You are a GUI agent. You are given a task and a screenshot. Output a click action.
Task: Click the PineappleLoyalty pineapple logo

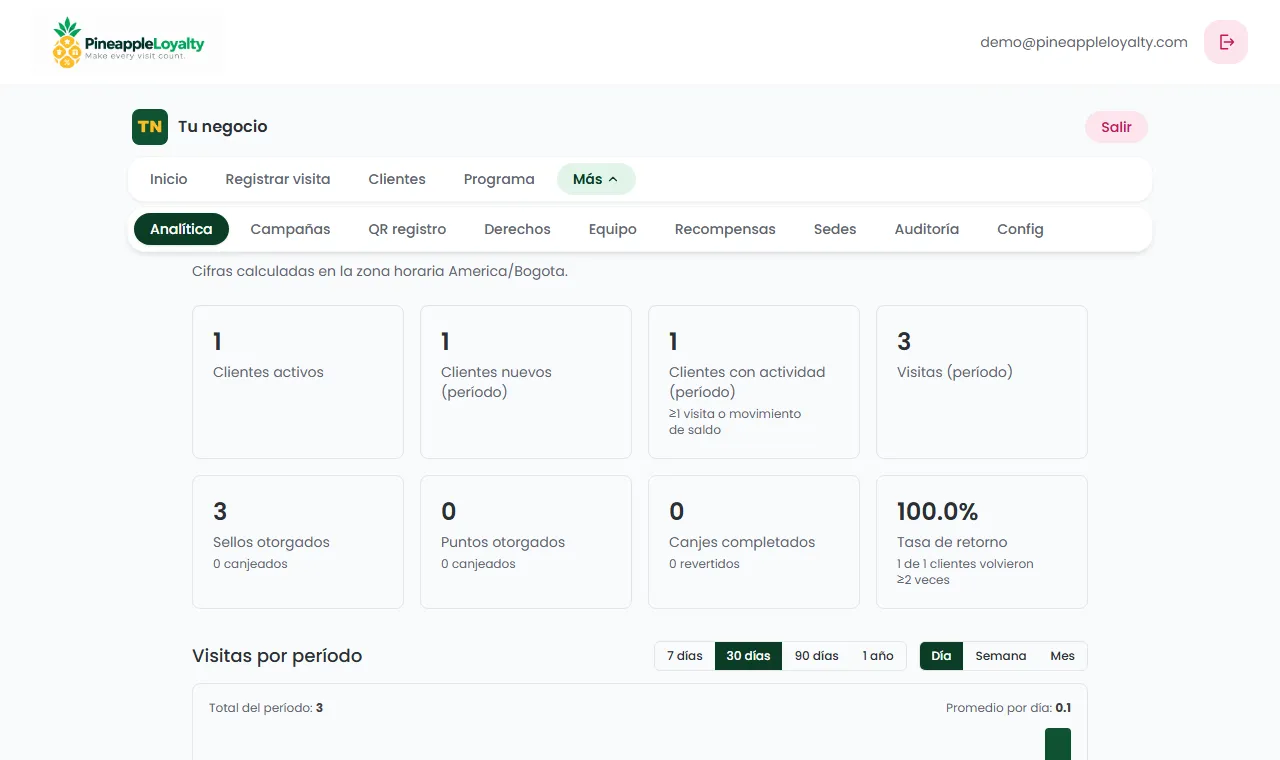(127, 42)
